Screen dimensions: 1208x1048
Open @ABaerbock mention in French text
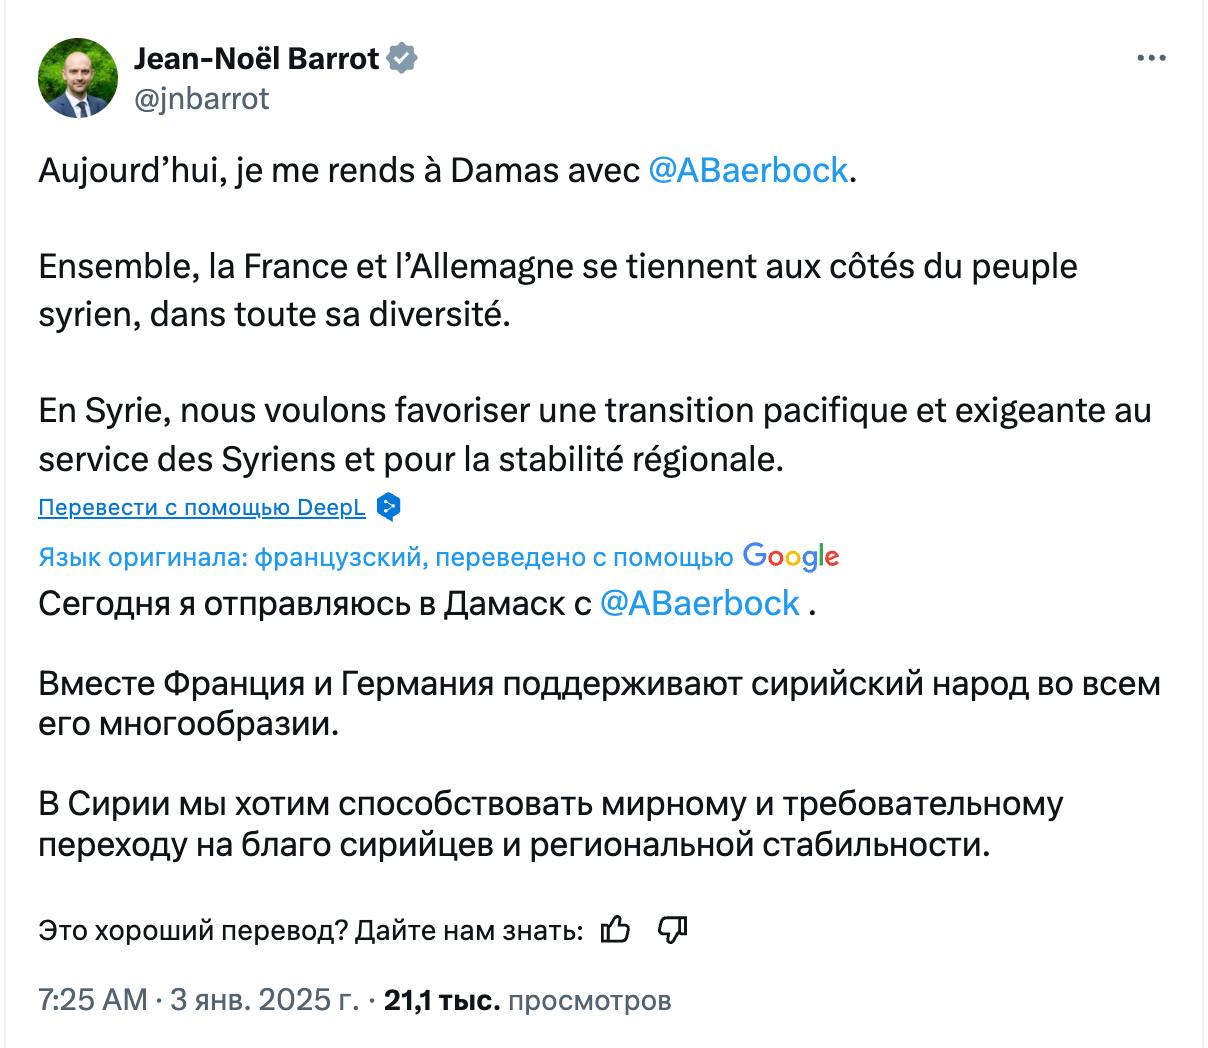[748, 171]
